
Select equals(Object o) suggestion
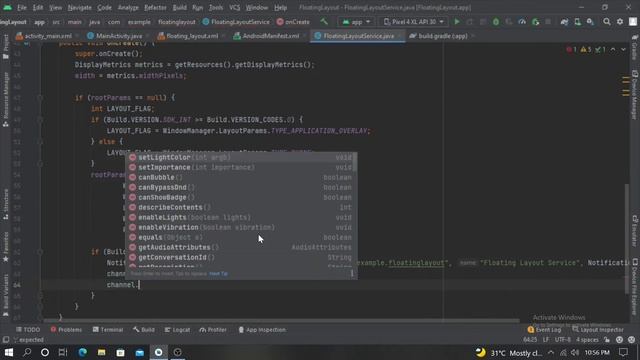click(x=241, y=237)
